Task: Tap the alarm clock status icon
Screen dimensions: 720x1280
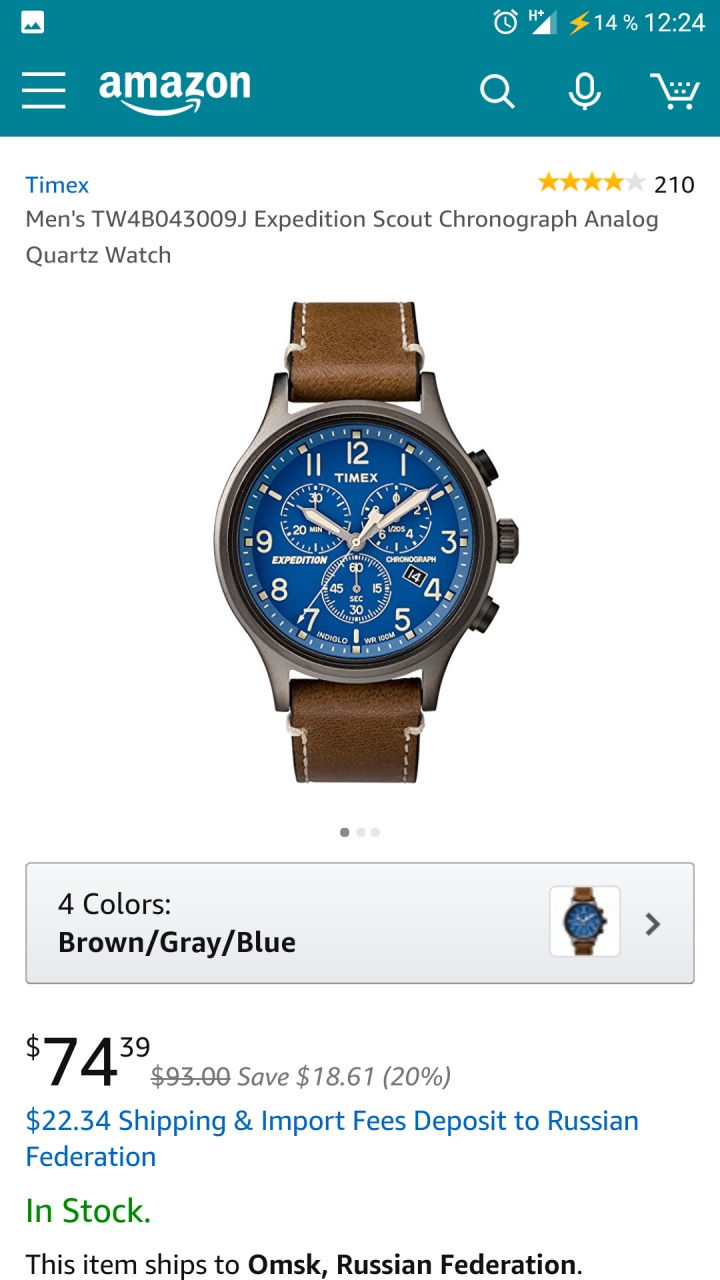Action: [x=506, y=22]
